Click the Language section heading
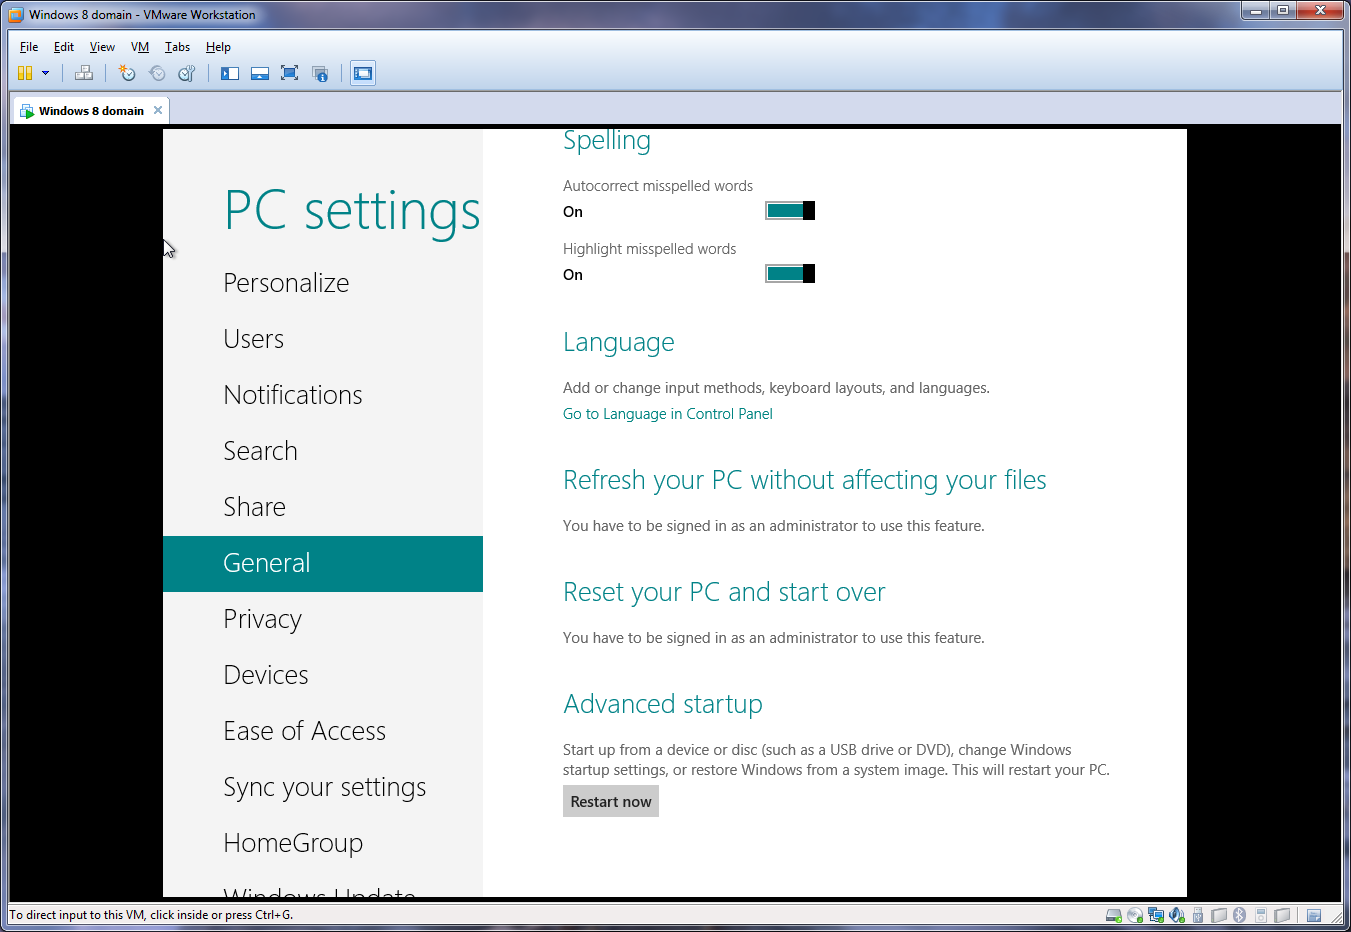The width and height of the screenshot is (1351, 932). coord(619,342)
